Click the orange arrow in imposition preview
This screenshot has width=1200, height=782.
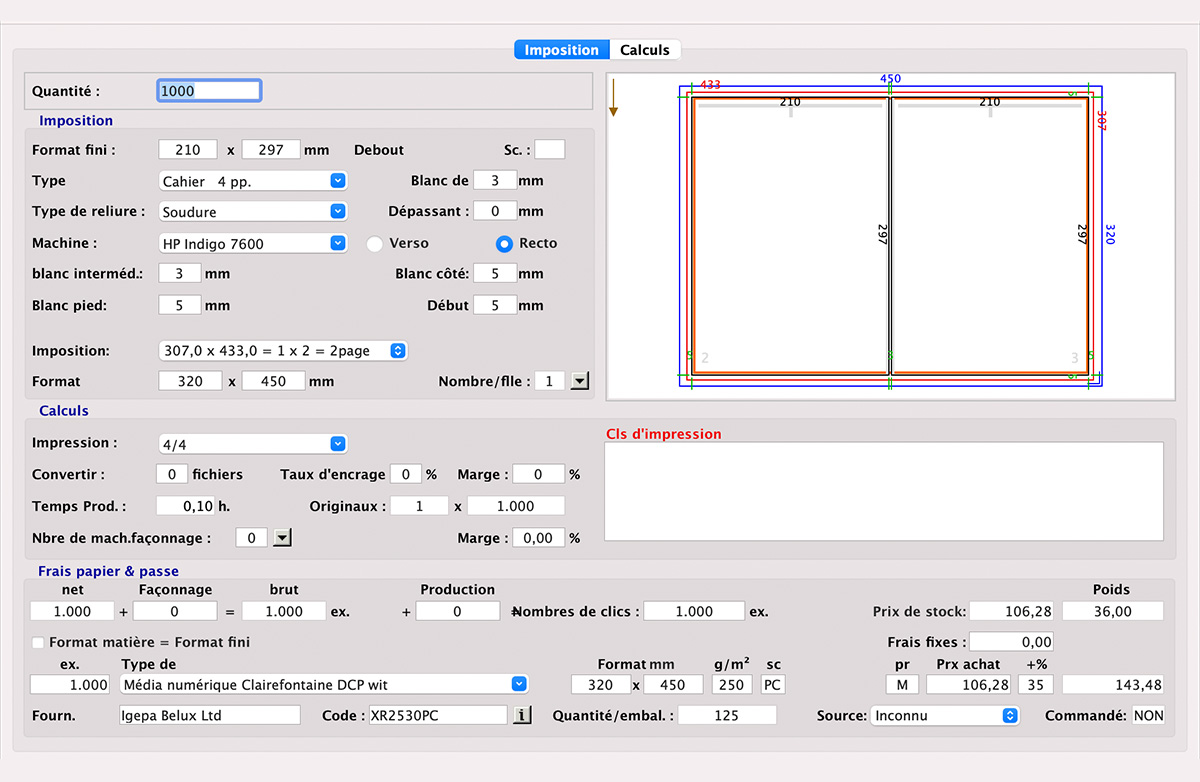tap(614, 98)
